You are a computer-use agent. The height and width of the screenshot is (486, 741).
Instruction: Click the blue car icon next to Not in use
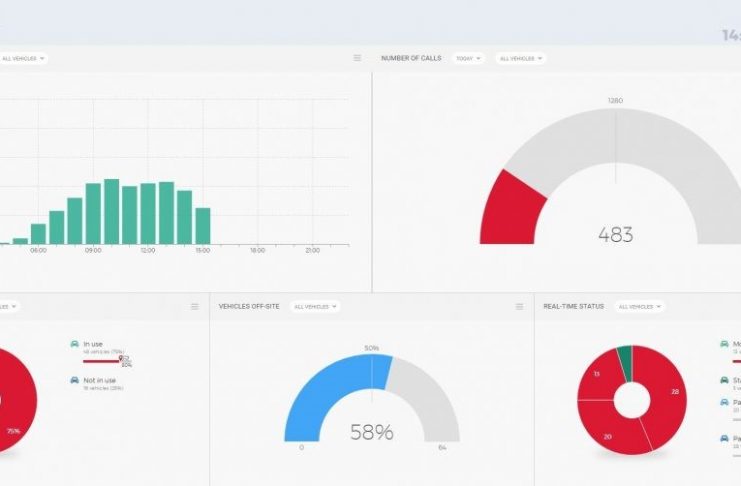click(x=75, y=380)
